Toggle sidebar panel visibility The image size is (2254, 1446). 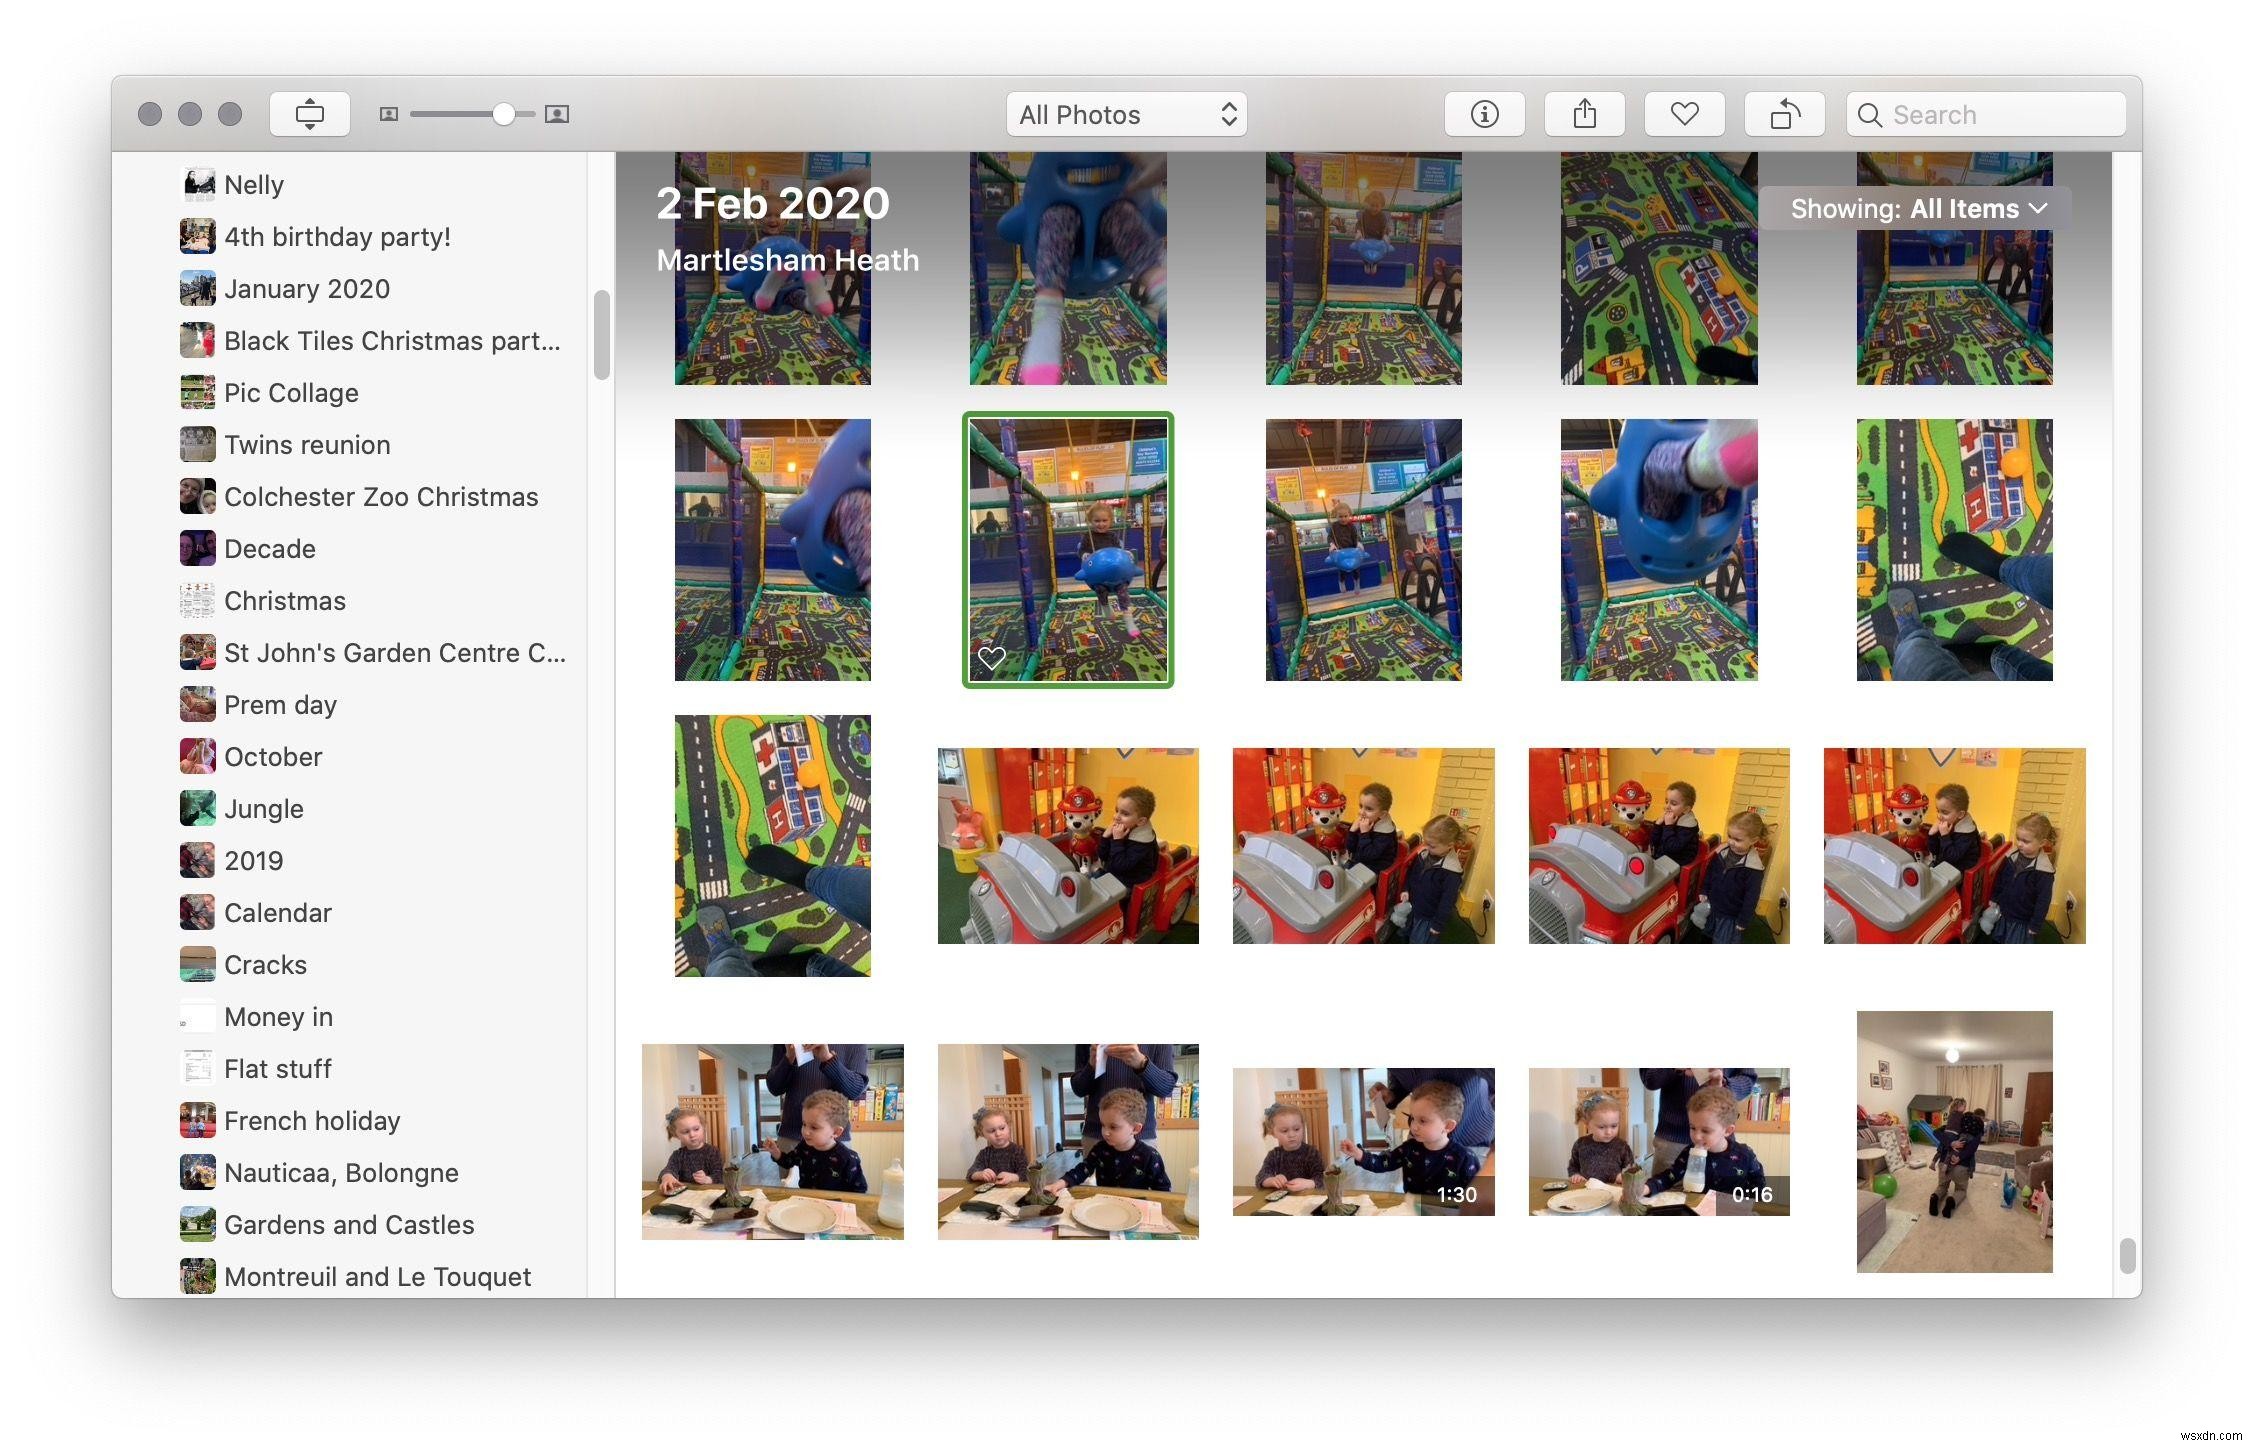point(309,113)
